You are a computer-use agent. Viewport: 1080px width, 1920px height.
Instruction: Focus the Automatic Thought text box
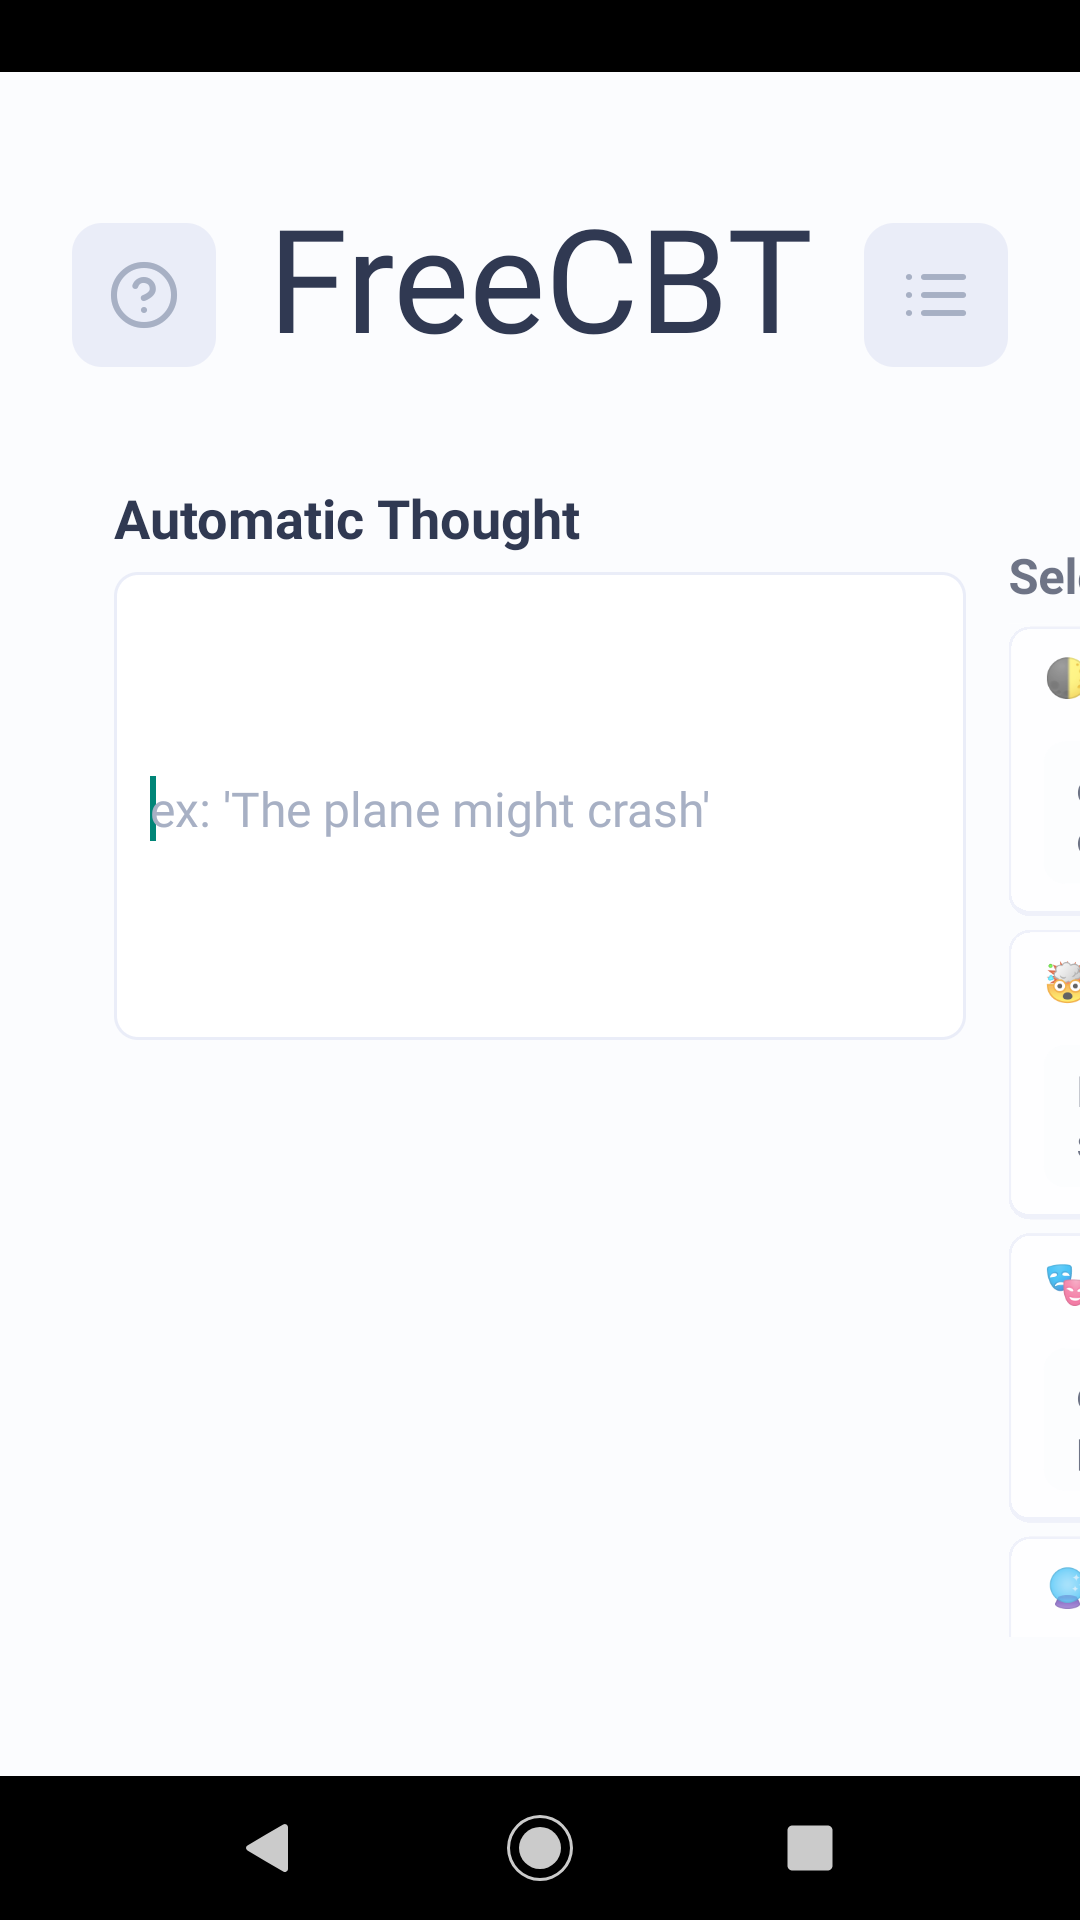coord(540,806)
